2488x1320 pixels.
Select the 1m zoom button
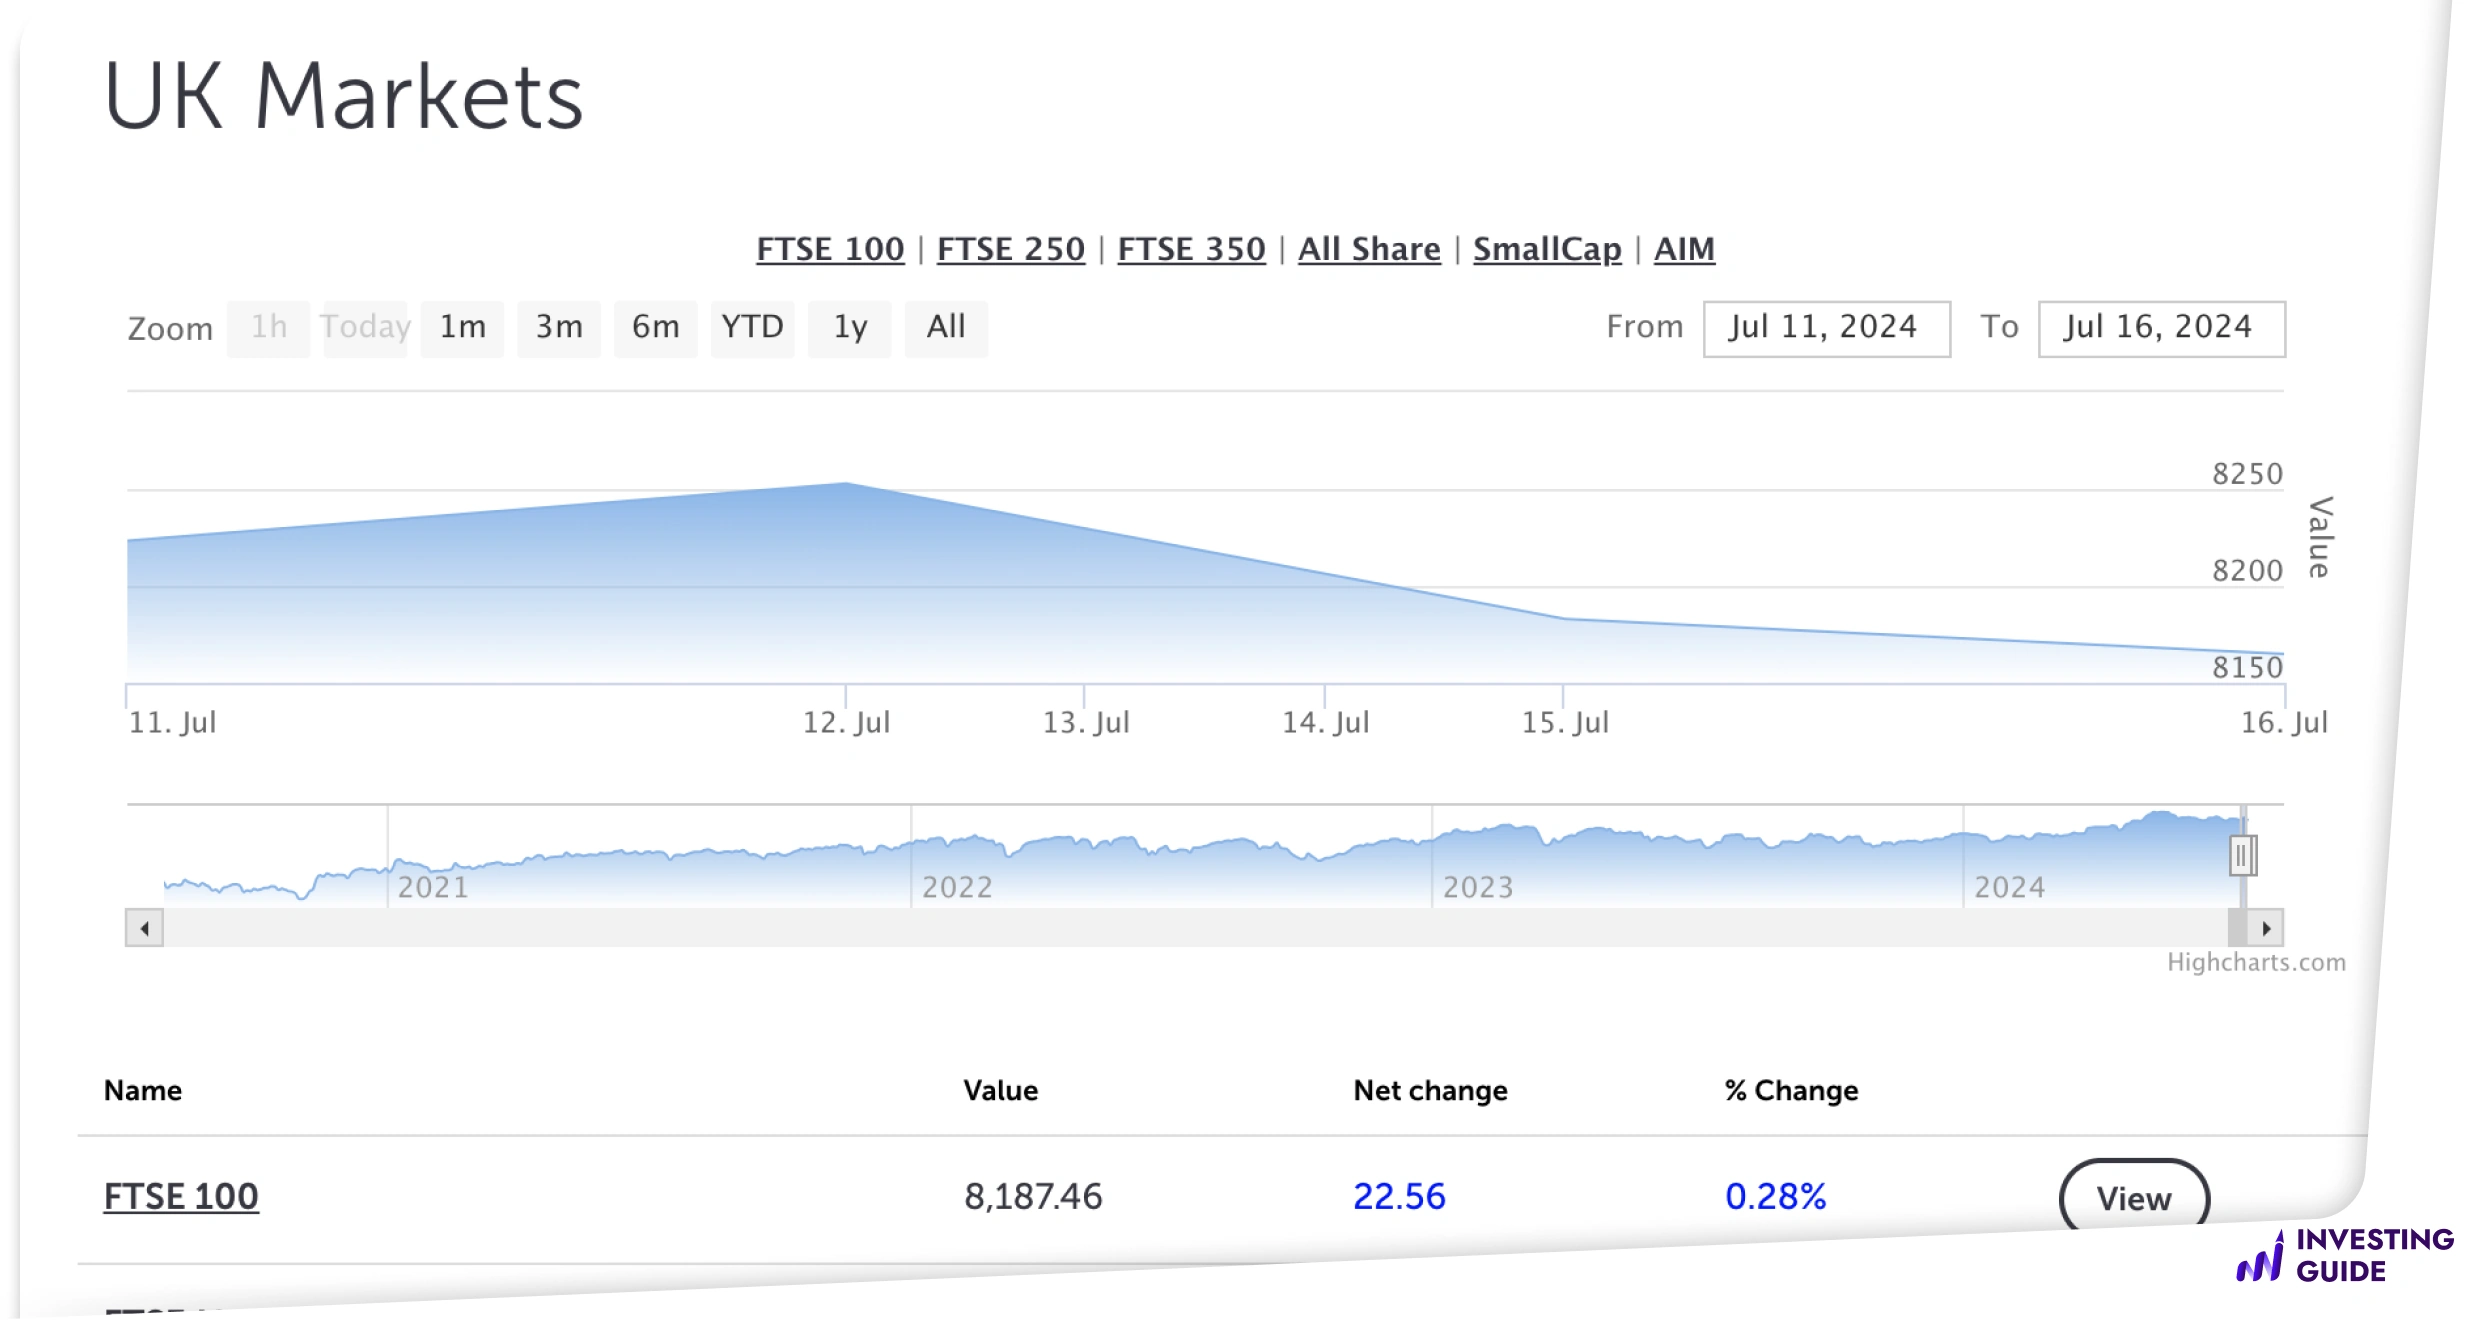462,328
